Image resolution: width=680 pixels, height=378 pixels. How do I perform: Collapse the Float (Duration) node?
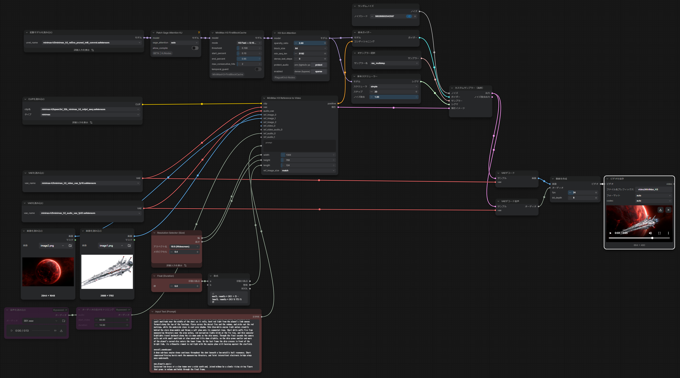tap(154, 276)
